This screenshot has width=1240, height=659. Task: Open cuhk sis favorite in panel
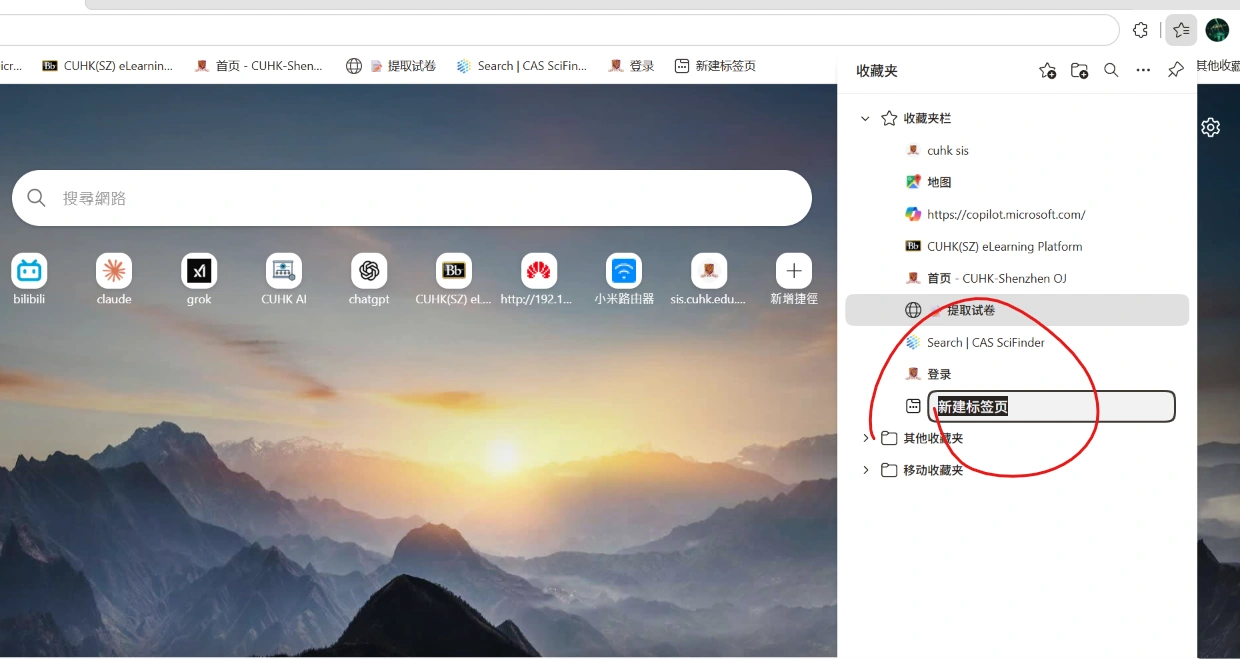[1017, 150]
